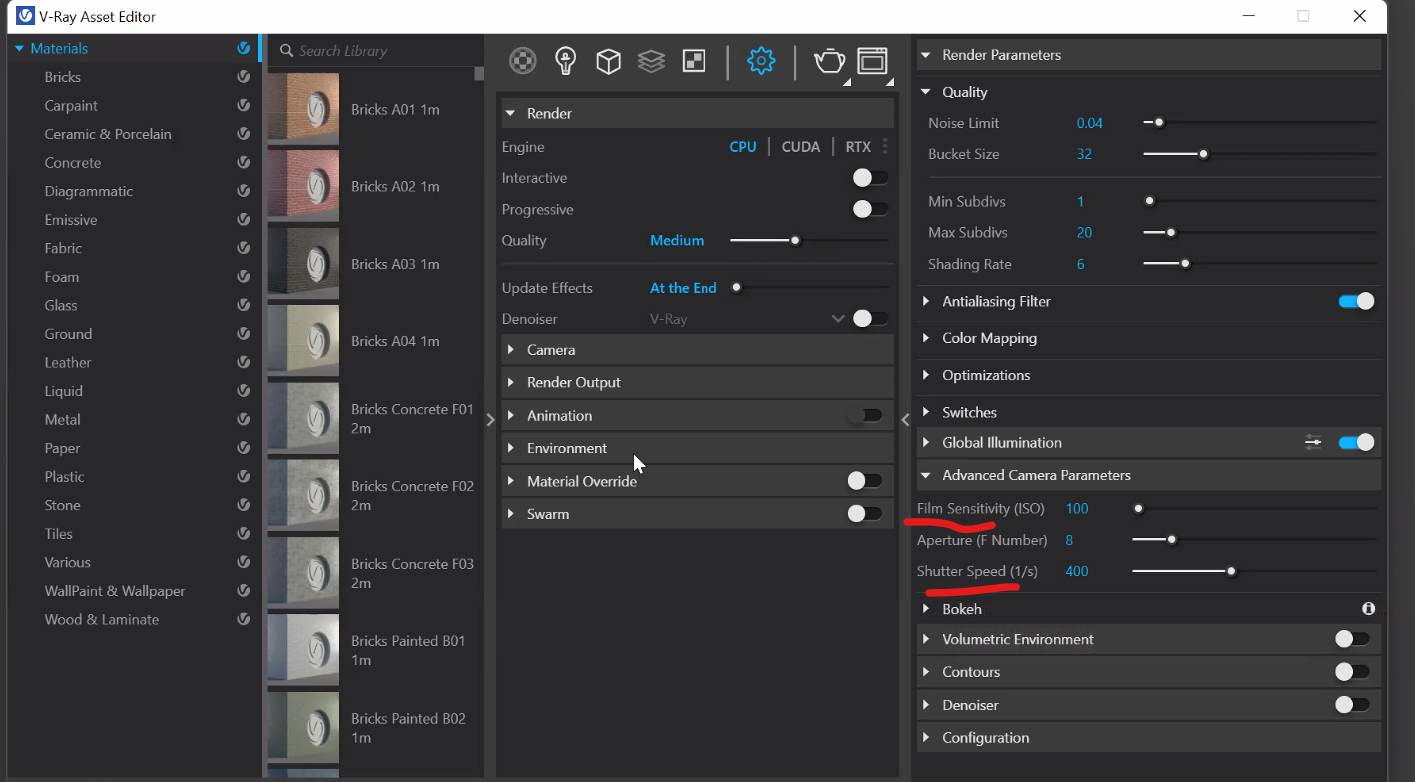This screenshot has height=782, width=1415.
Task: Expand the Switches section
Action: pyautogui.click(x=1149, y=412)
